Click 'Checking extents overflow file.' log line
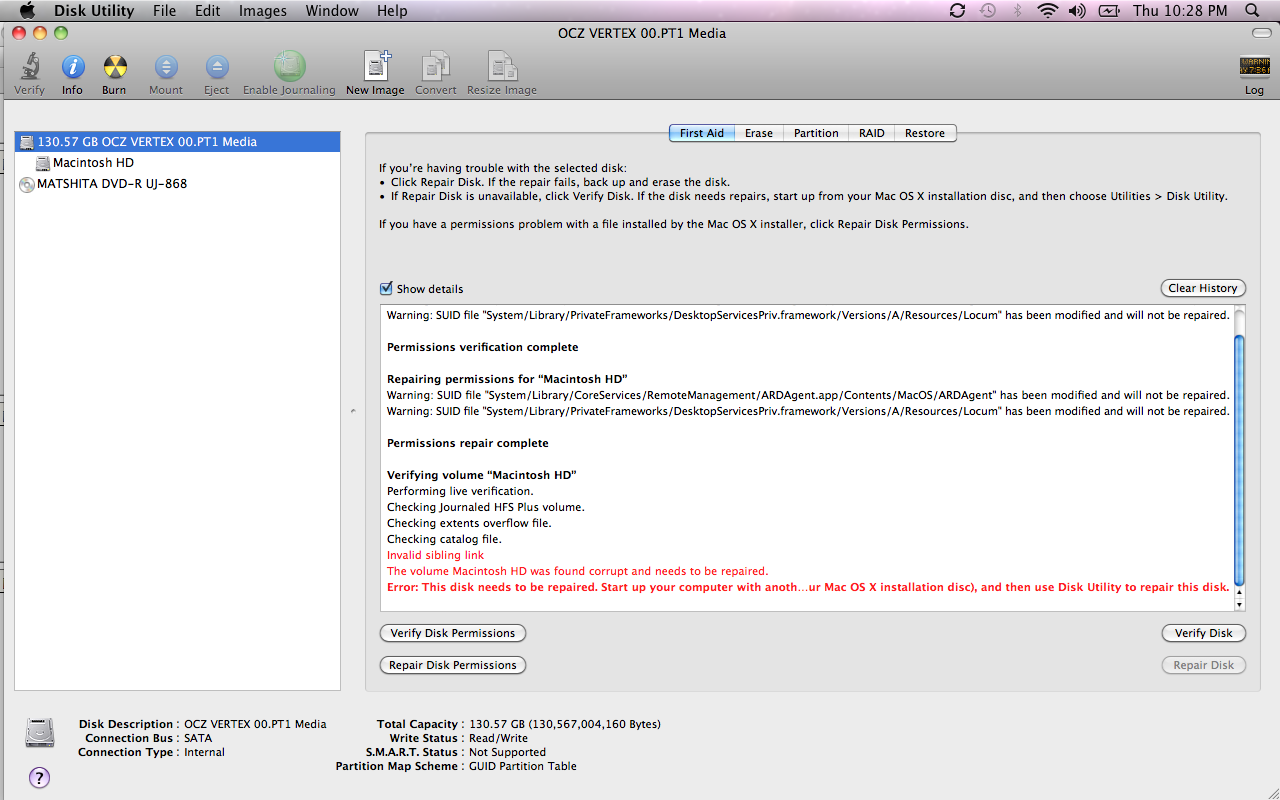 469,523
